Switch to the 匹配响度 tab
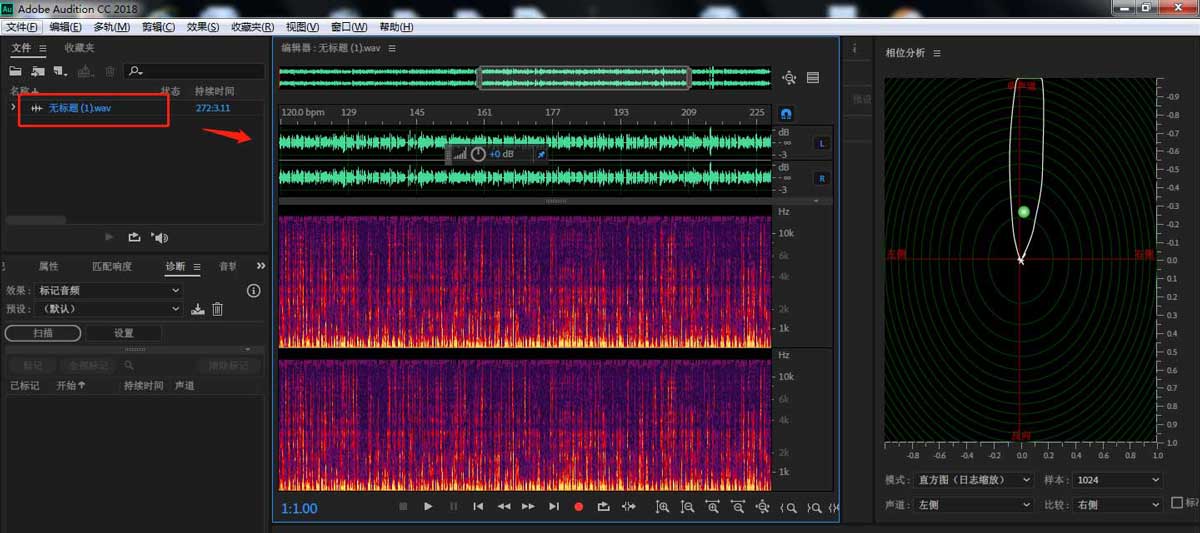 click(x=111, y=267)
